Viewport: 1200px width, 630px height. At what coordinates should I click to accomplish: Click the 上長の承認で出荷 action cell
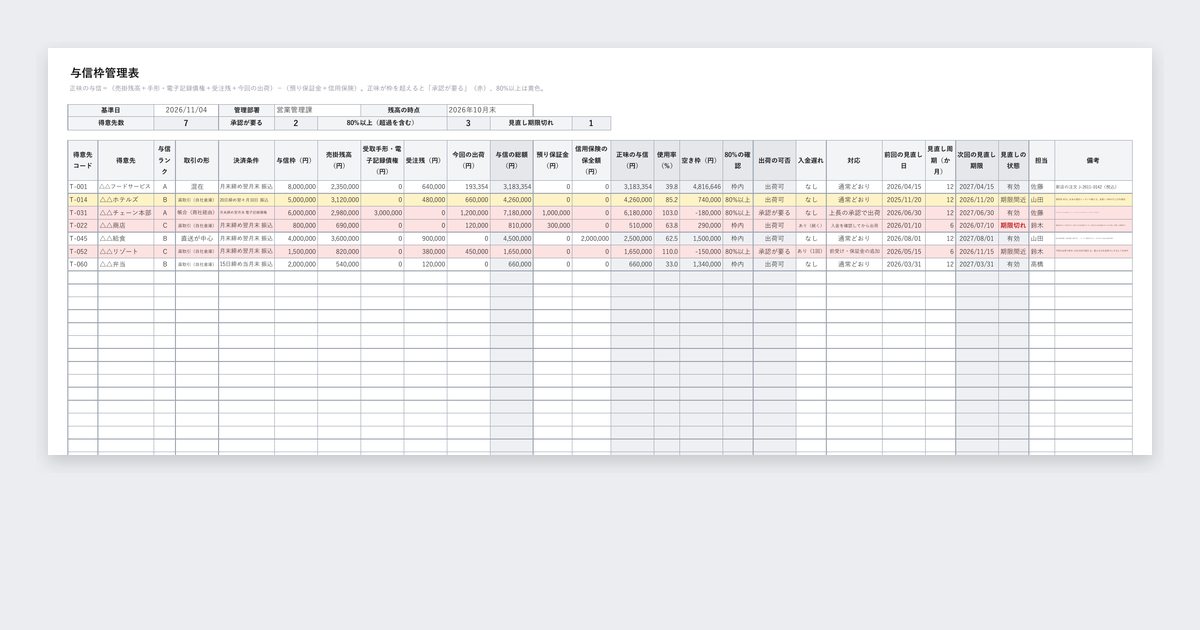[854, 213]
